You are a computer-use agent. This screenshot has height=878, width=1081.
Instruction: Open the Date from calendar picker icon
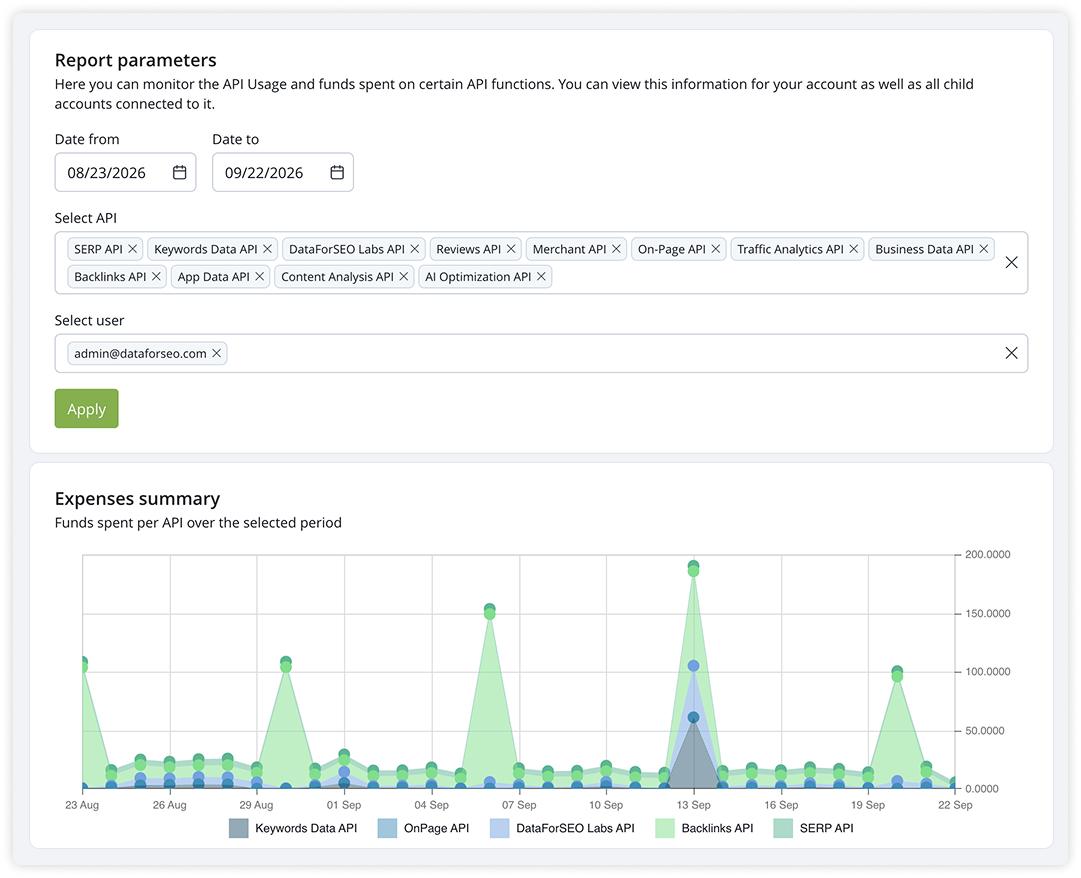(179, 172)
